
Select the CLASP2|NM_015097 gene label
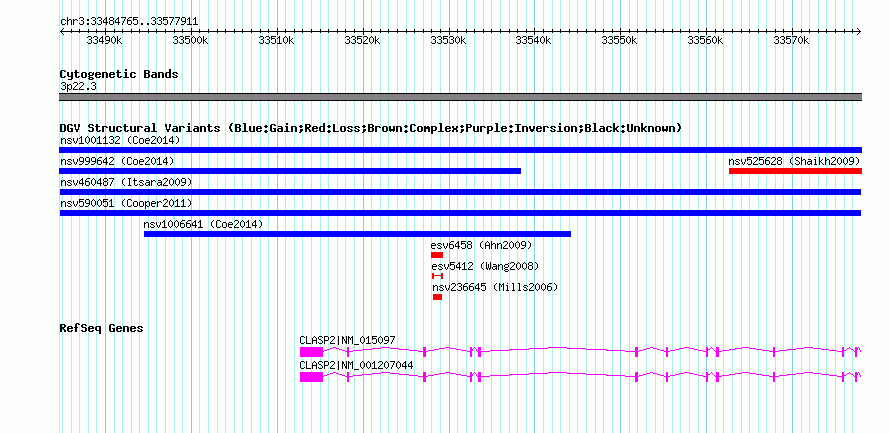coord(347,340)
